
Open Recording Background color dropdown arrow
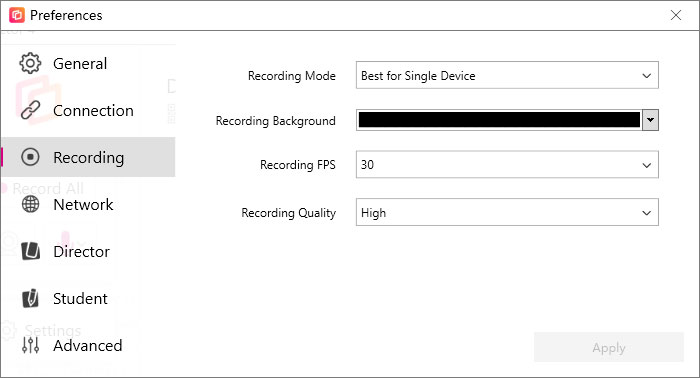click(650, 120)
